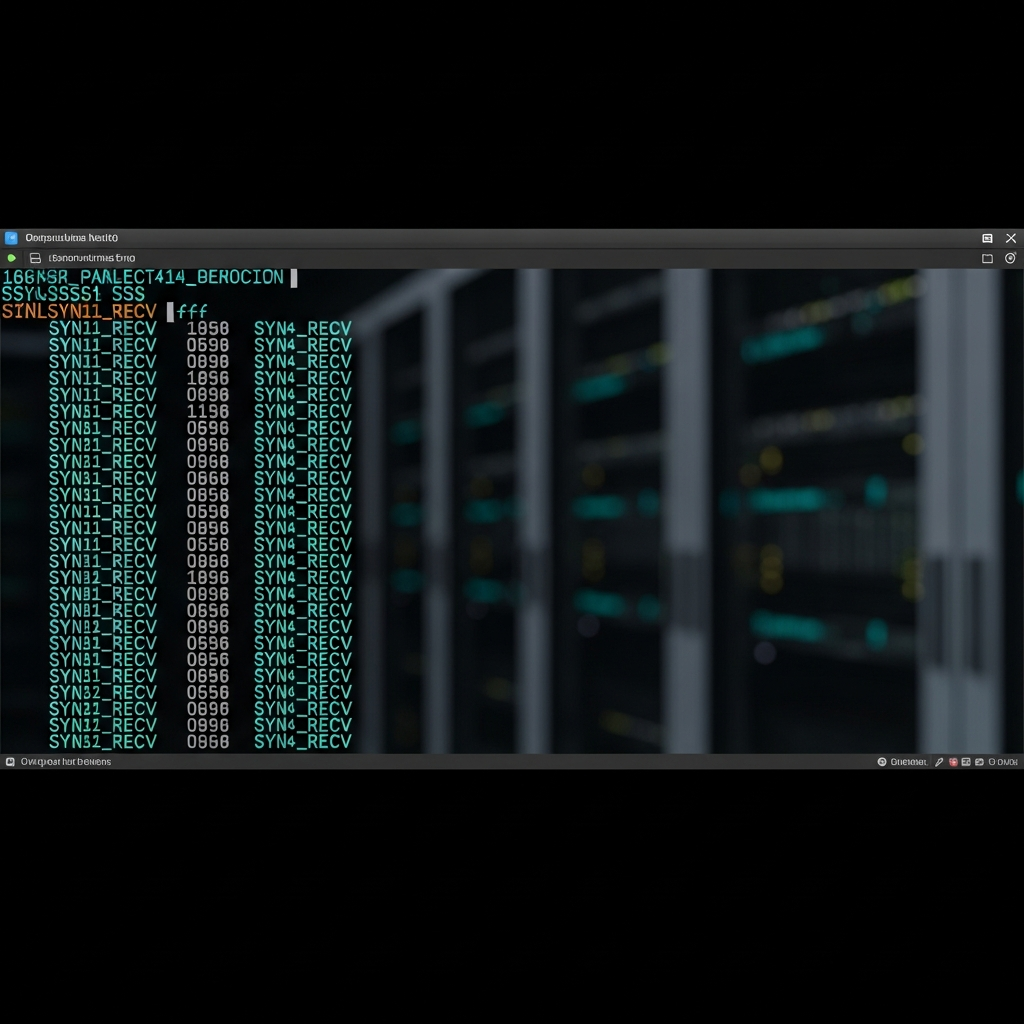Click the second panel icon before 'O OM0t'
1024x1024 pixels.
pos(979,761)
